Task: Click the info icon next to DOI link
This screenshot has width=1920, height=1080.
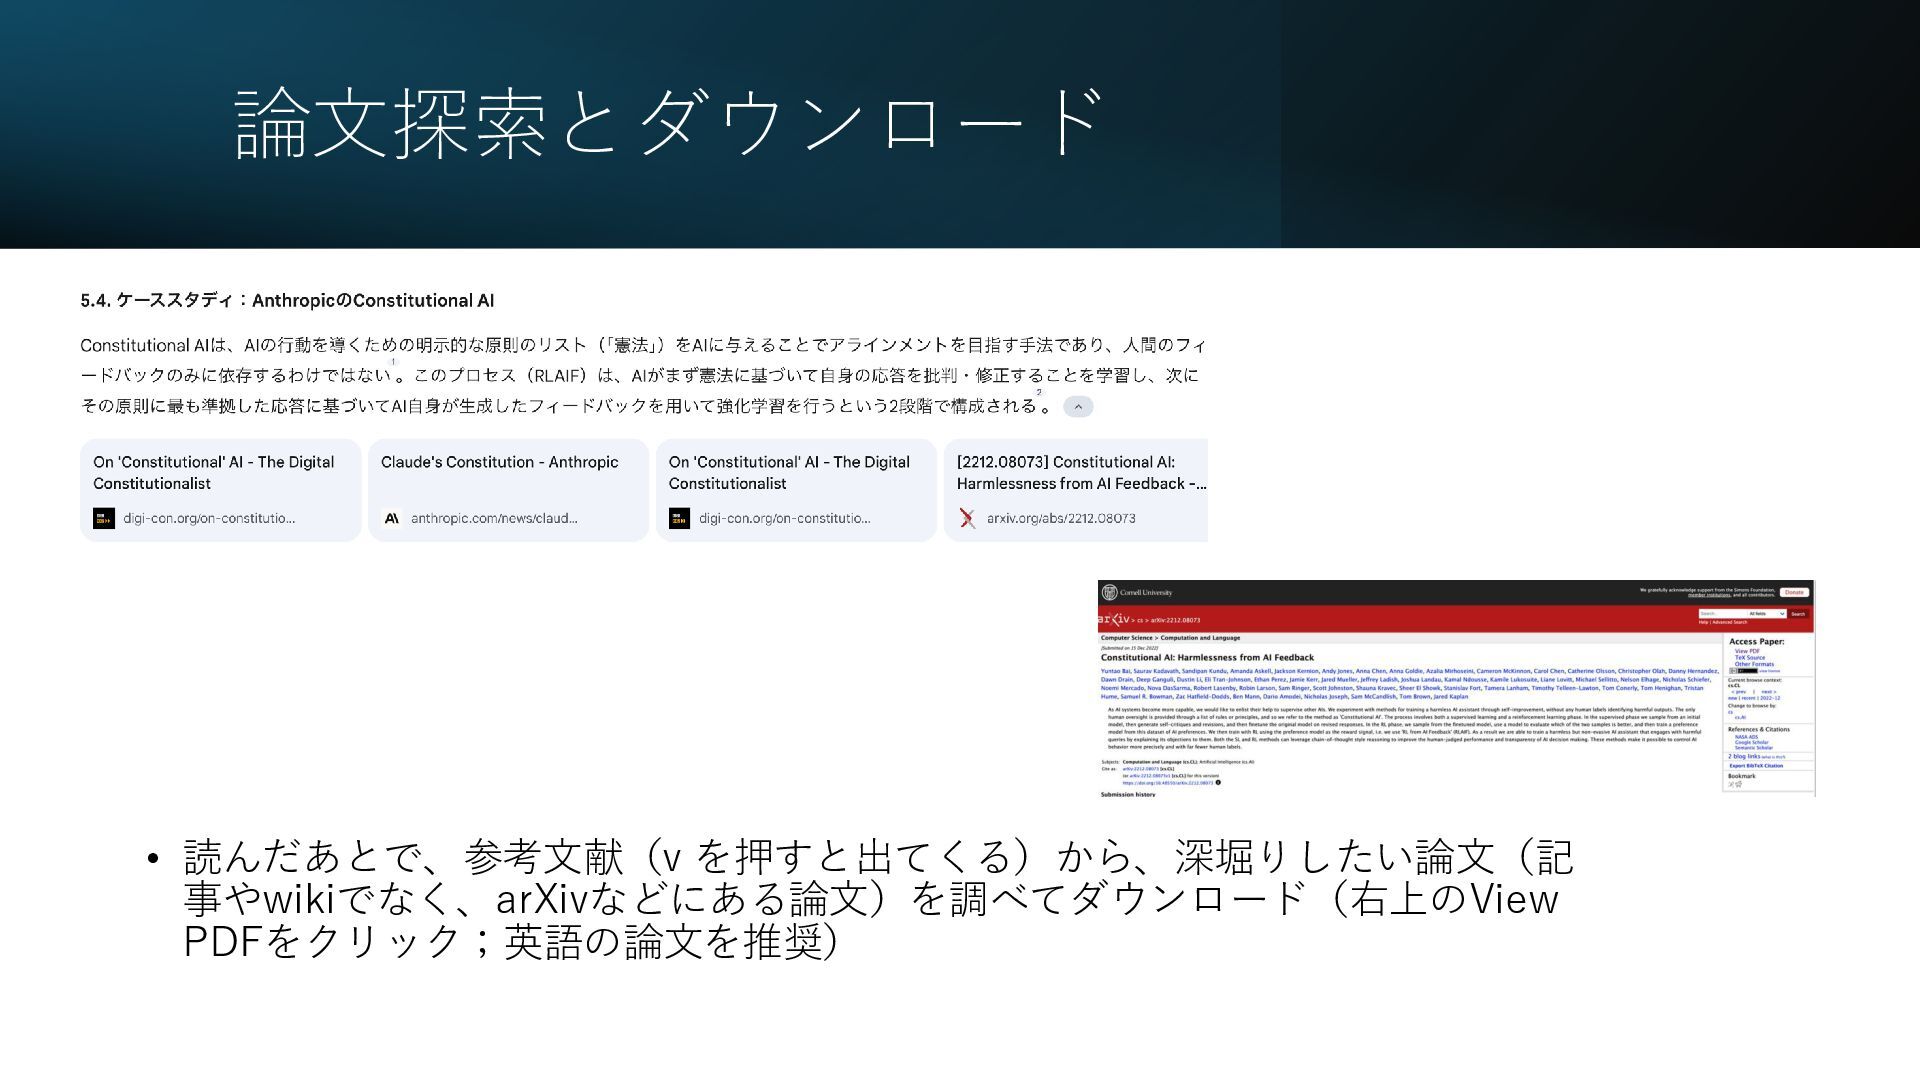Action: (1218, 783)
